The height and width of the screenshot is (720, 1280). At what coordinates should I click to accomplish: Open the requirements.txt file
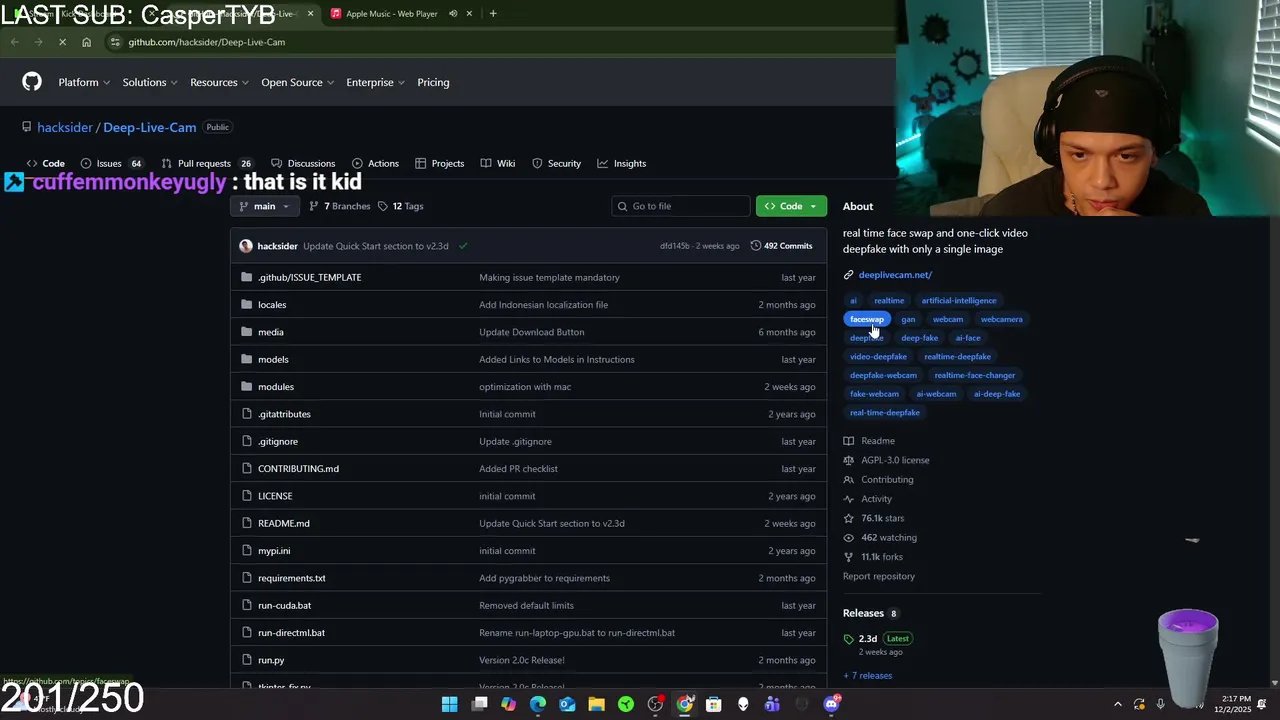[292, 578]
